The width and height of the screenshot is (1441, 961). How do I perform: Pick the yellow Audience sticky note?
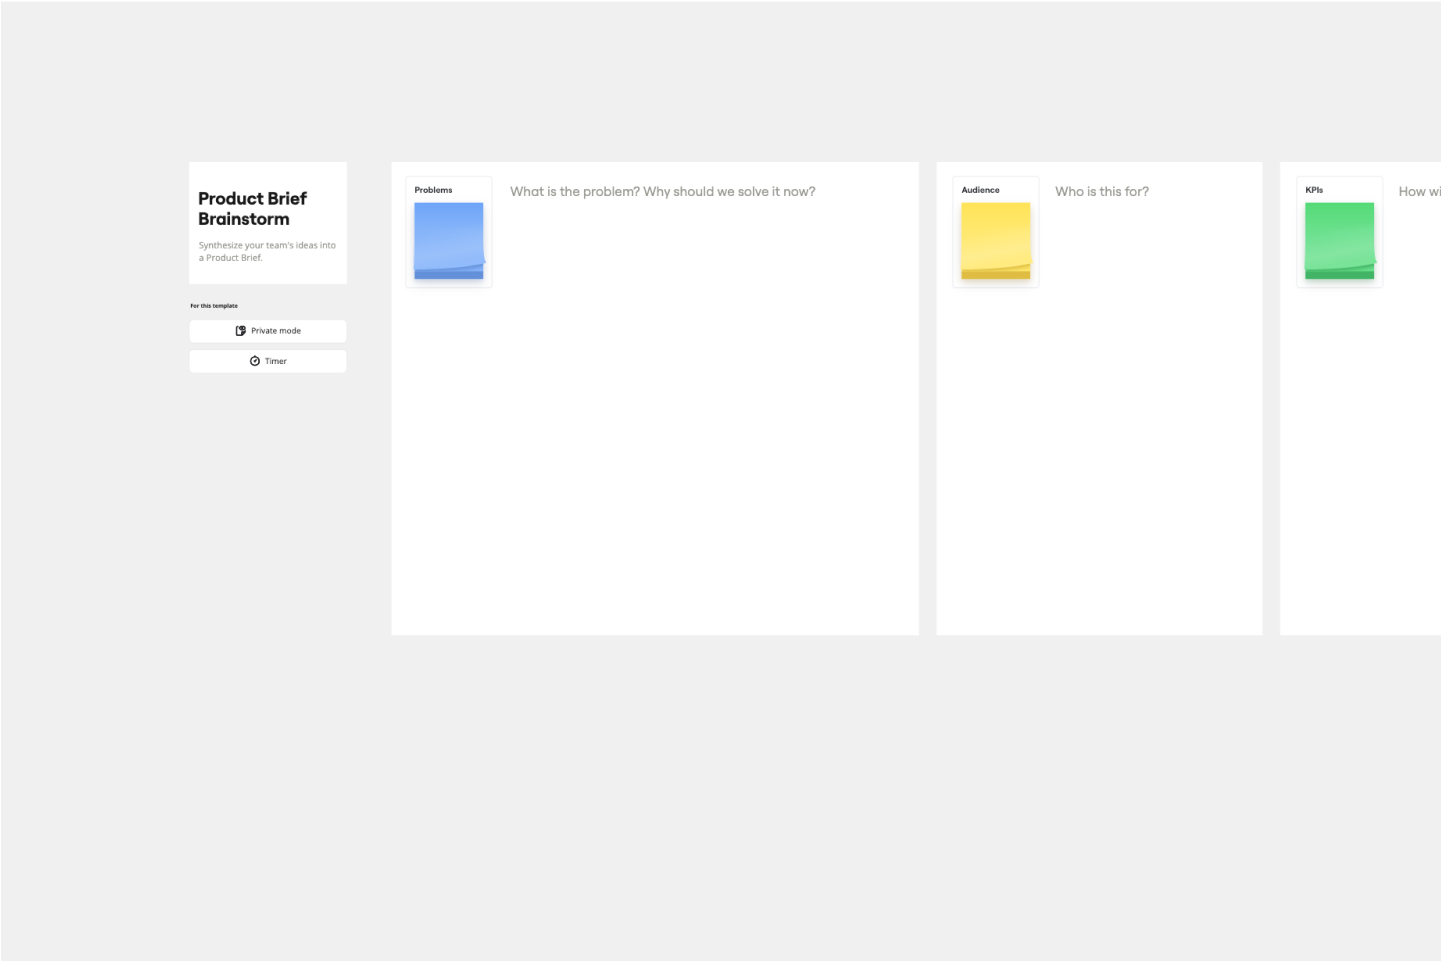click(995, 240)
